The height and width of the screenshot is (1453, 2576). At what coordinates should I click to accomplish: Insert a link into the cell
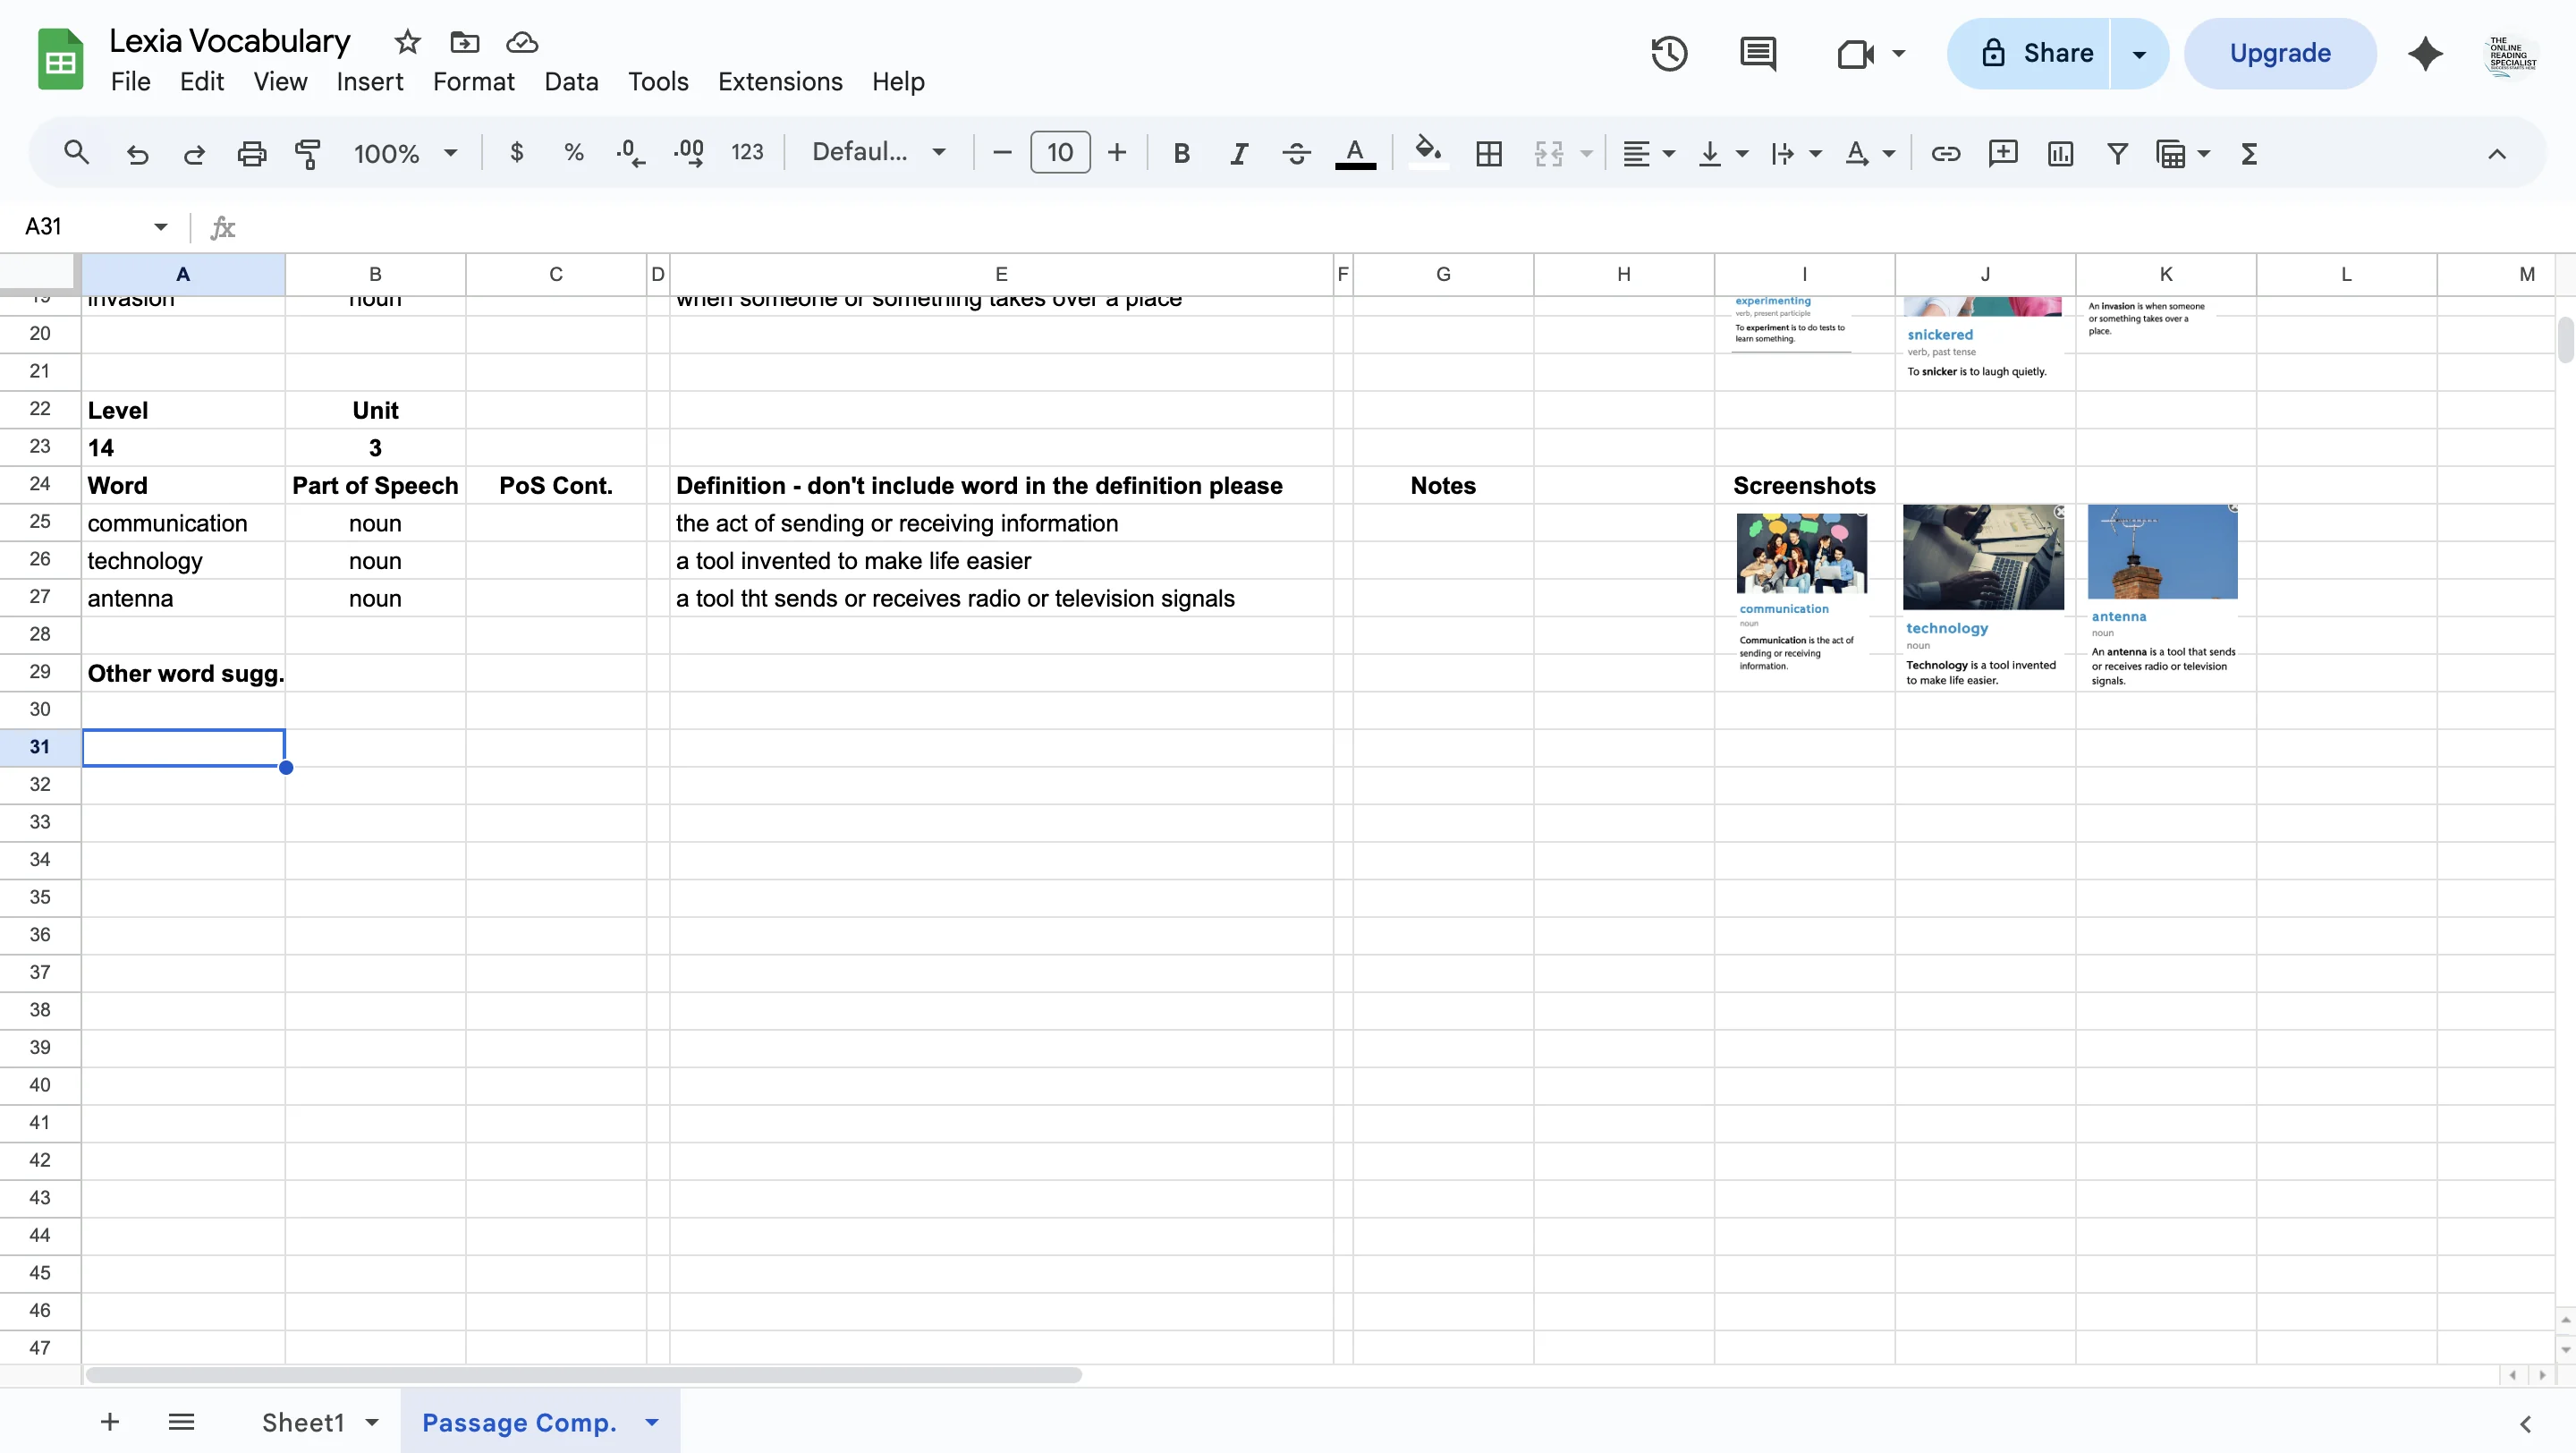point(1944,152)
